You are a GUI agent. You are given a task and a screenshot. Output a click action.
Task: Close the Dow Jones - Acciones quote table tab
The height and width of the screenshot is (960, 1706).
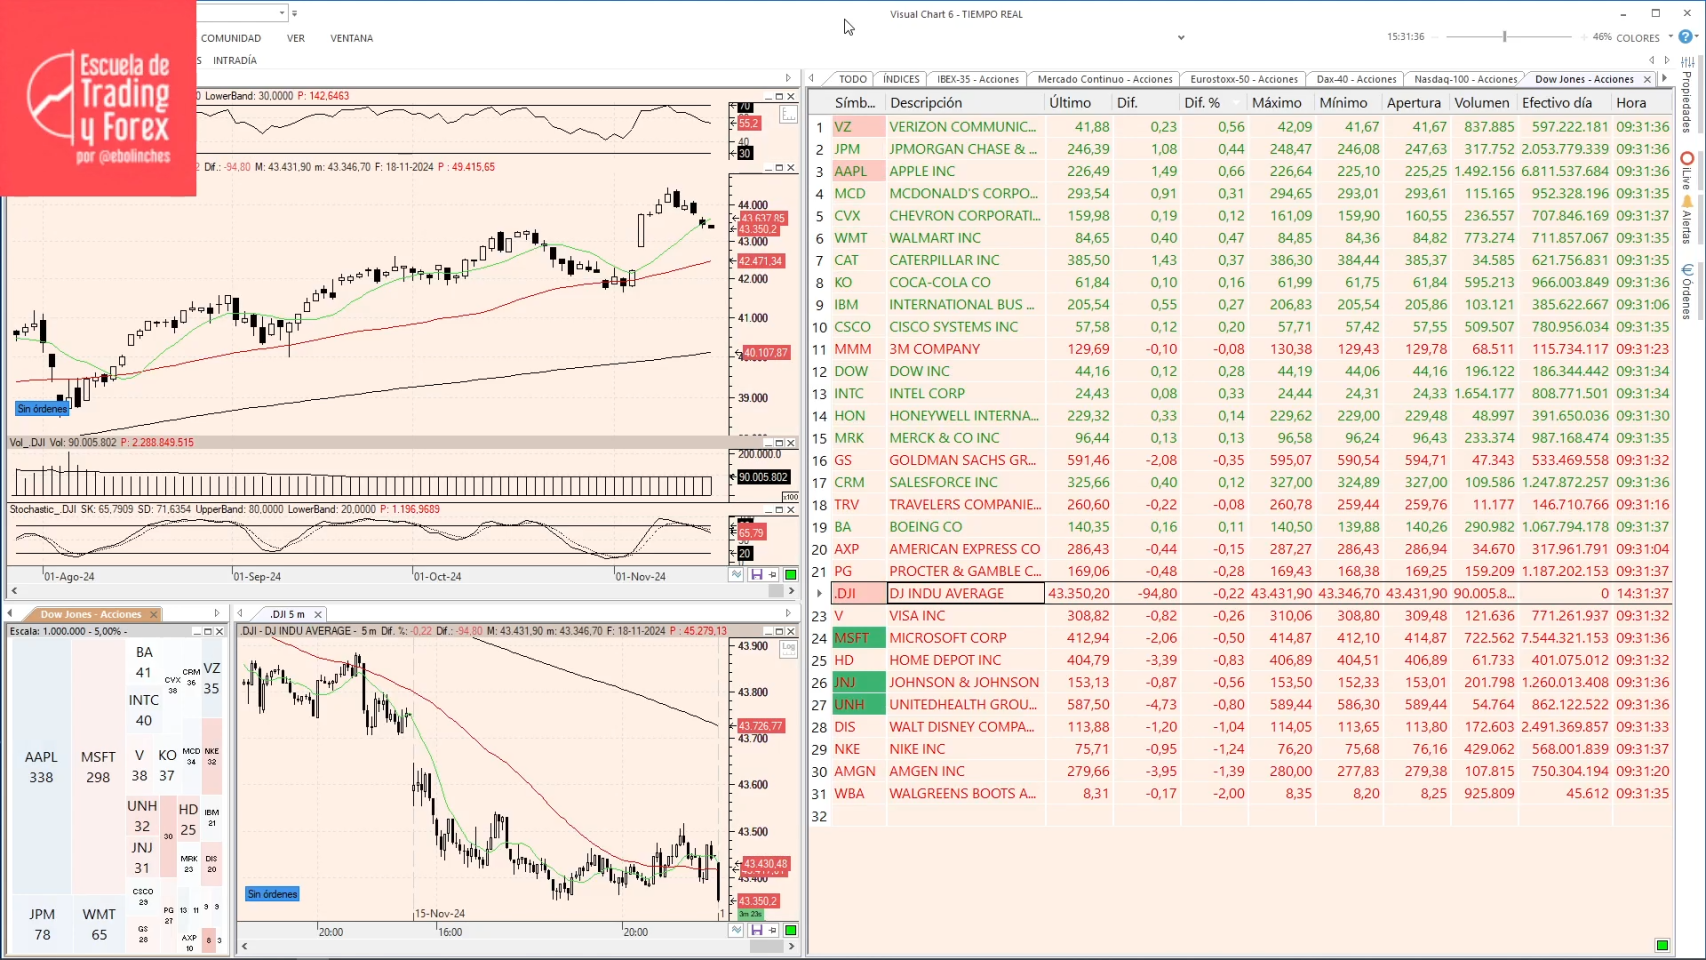(x=1647, y=79)
